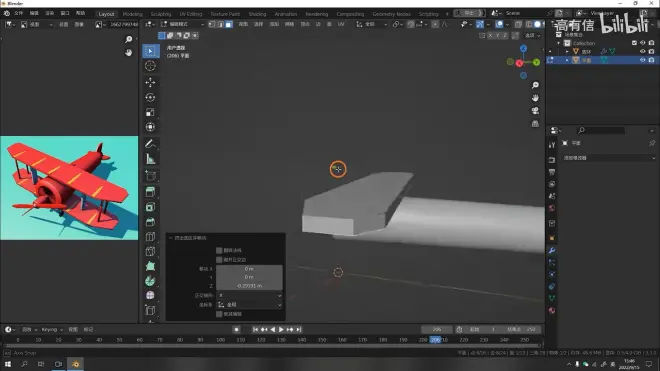This screenshot has width=660, height=371.
Task: Open the UV menu in viewport header
Action: [x=341, y=24]
